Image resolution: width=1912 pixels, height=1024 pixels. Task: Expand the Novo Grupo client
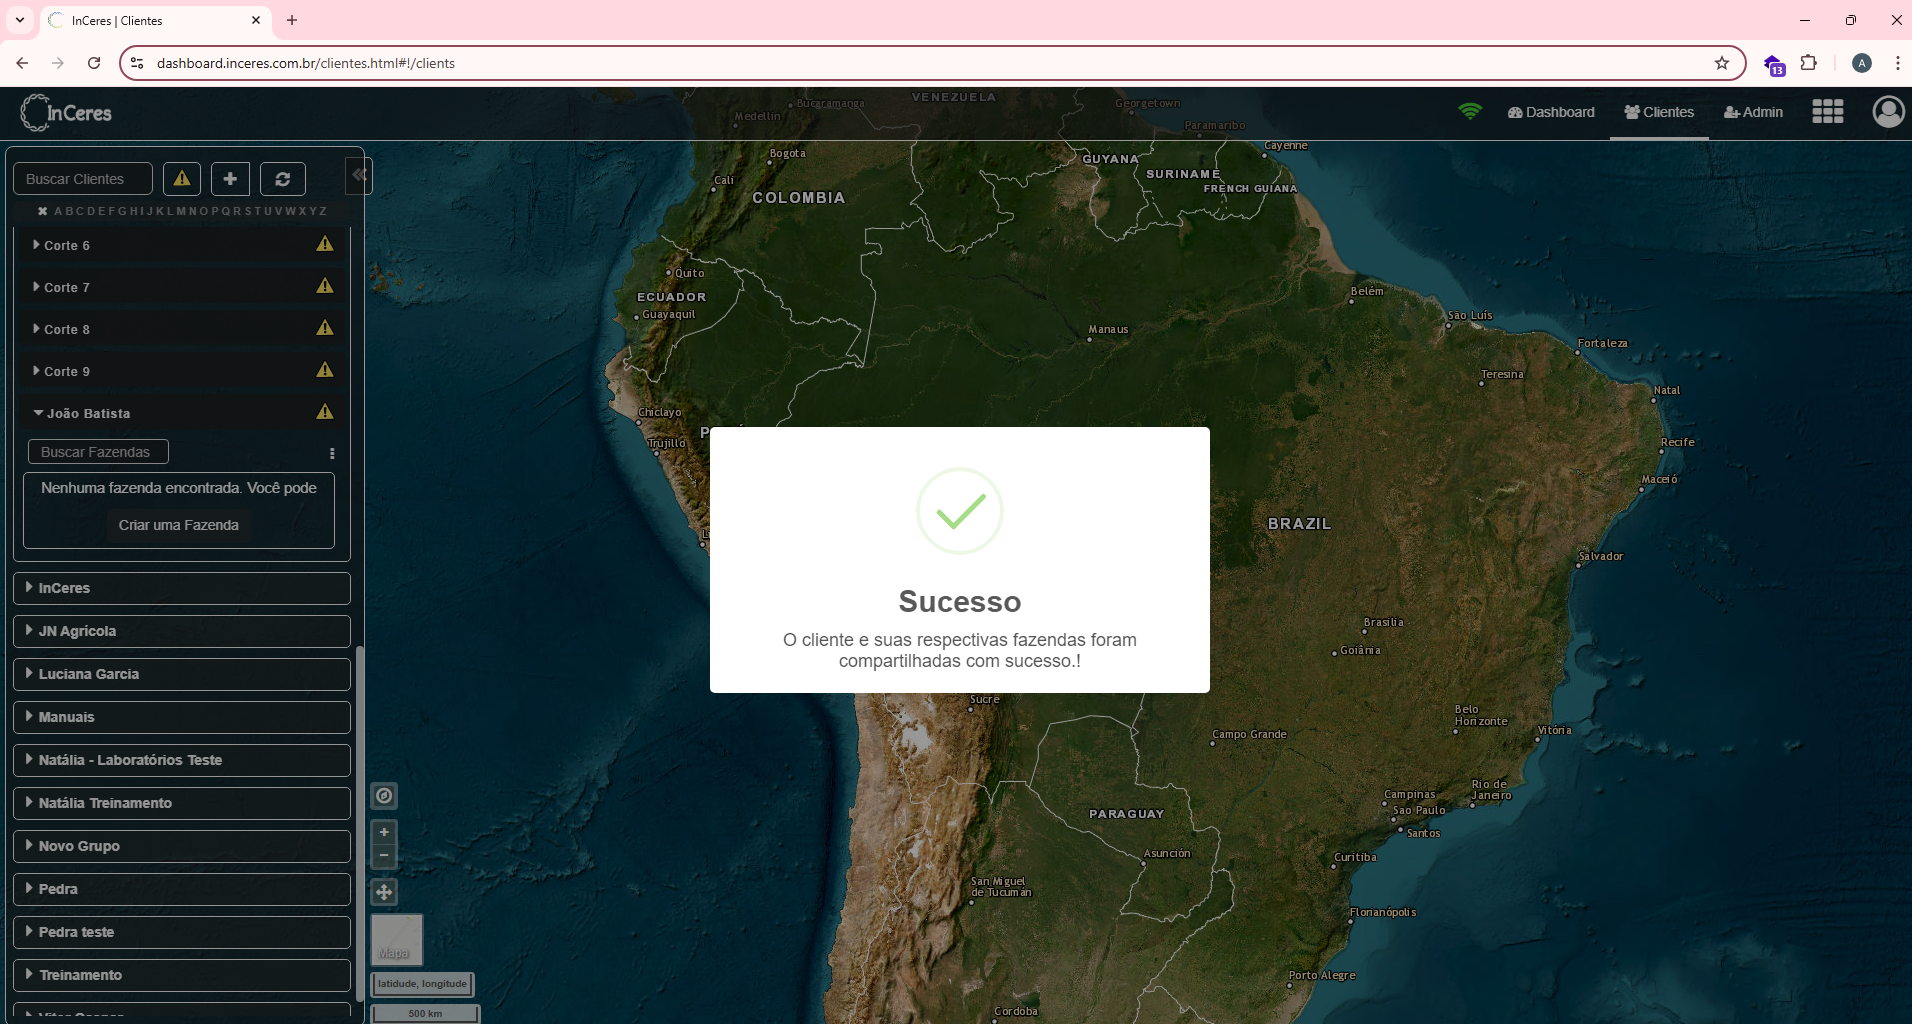click(182, 846)
